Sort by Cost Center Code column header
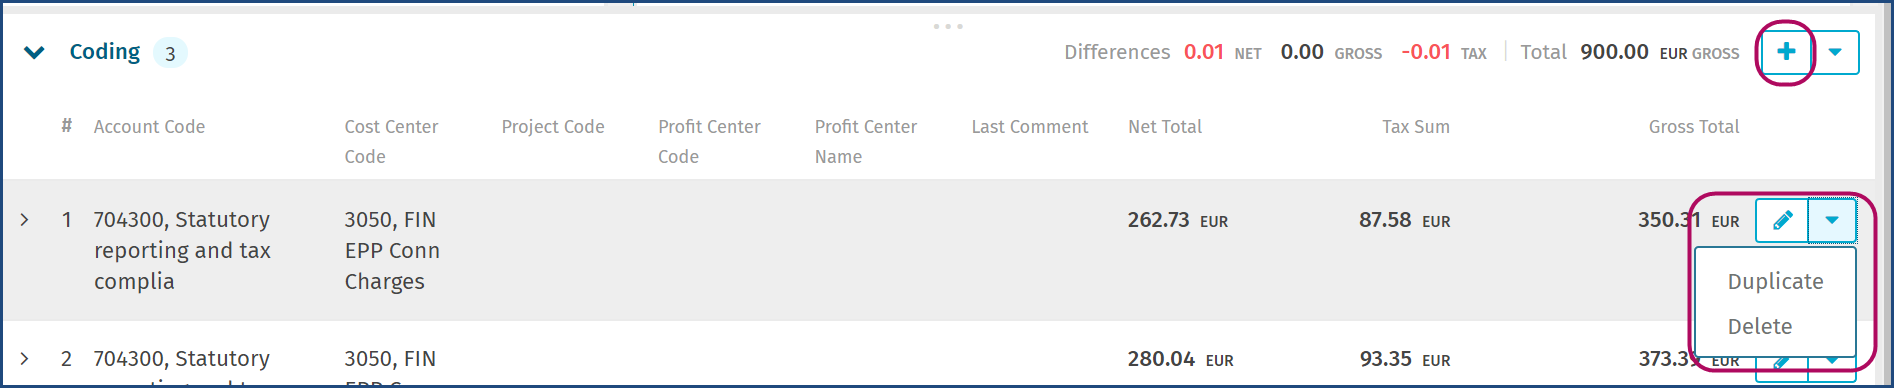The image size is (1894, 388). [391, 141]
